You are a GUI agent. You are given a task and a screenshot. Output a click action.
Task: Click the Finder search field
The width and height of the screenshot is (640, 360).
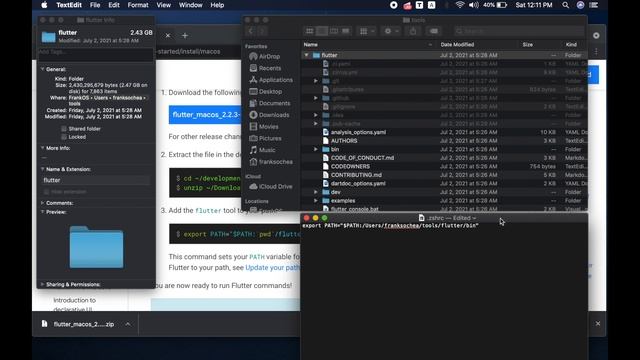click(x=518, y=31)
